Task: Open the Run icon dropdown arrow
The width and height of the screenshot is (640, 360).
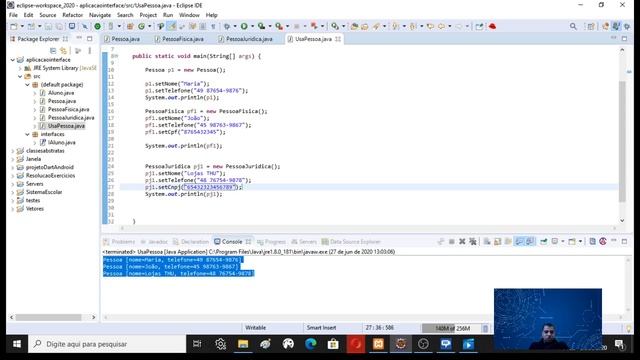Action: point(252,27)
